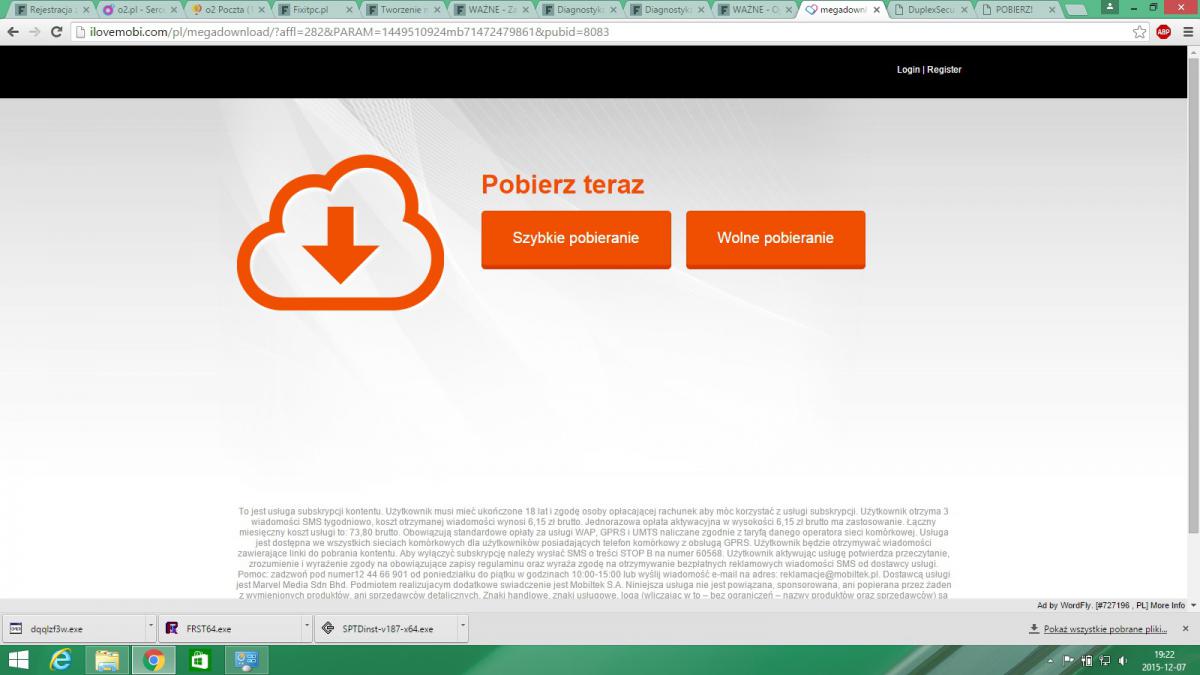Click the Pobierz teraz heading
The width and height of the screenshot is (1200, 675).
562,185
